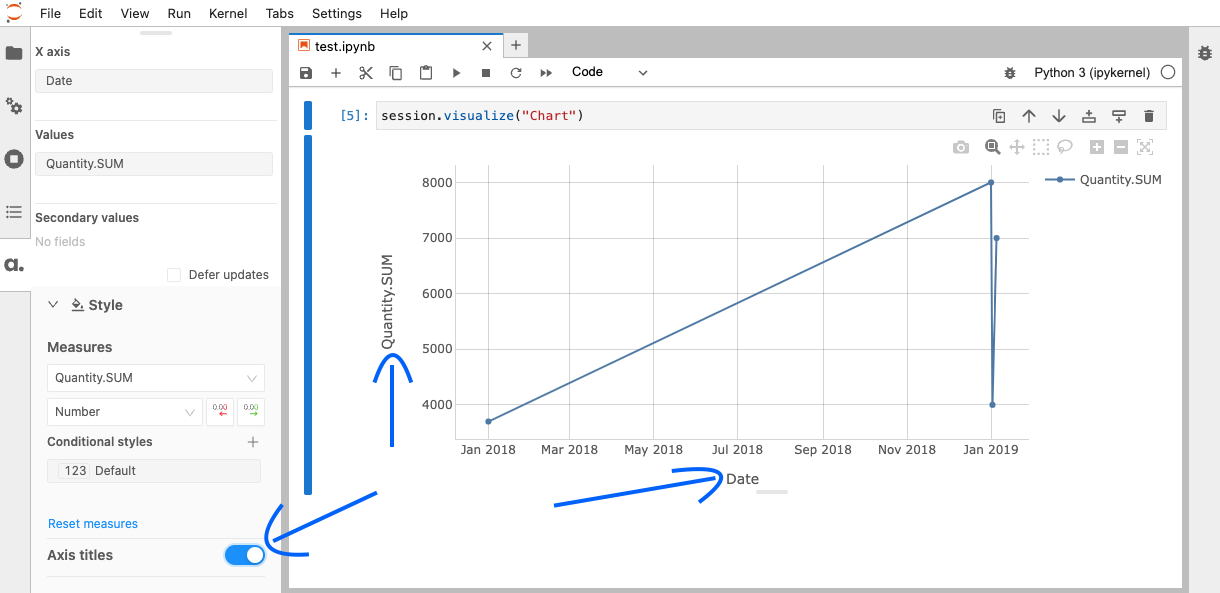This screenshot has width=1220, height=593.
Task: Open the table of contents sidebar icon
Action: 14,212
